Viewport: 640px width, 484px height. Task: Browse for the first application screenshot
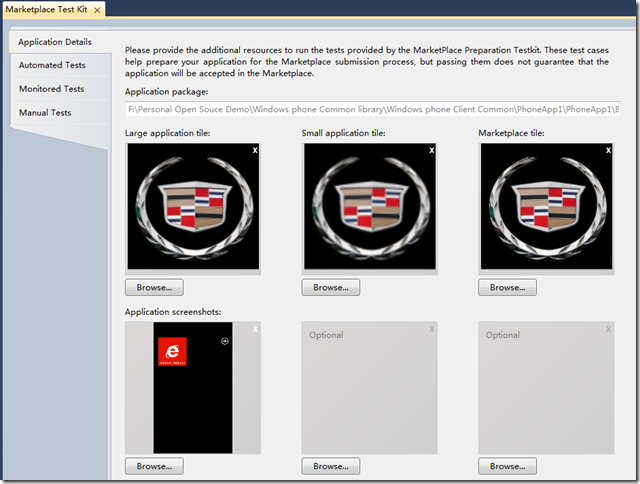154,466
